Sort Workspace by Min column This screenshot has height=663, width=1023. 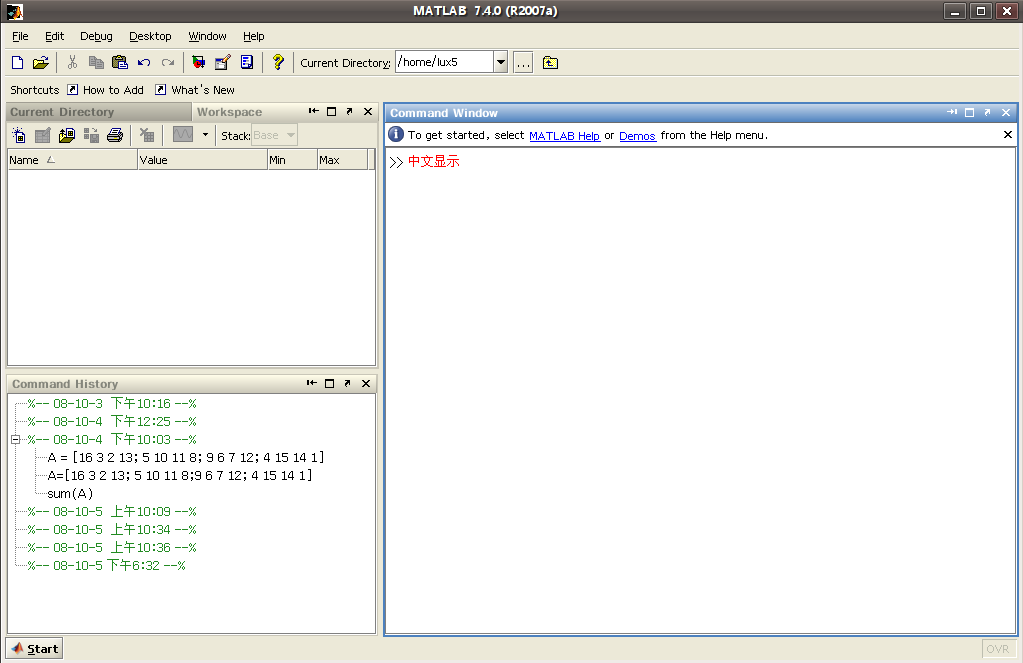point(292,160)
